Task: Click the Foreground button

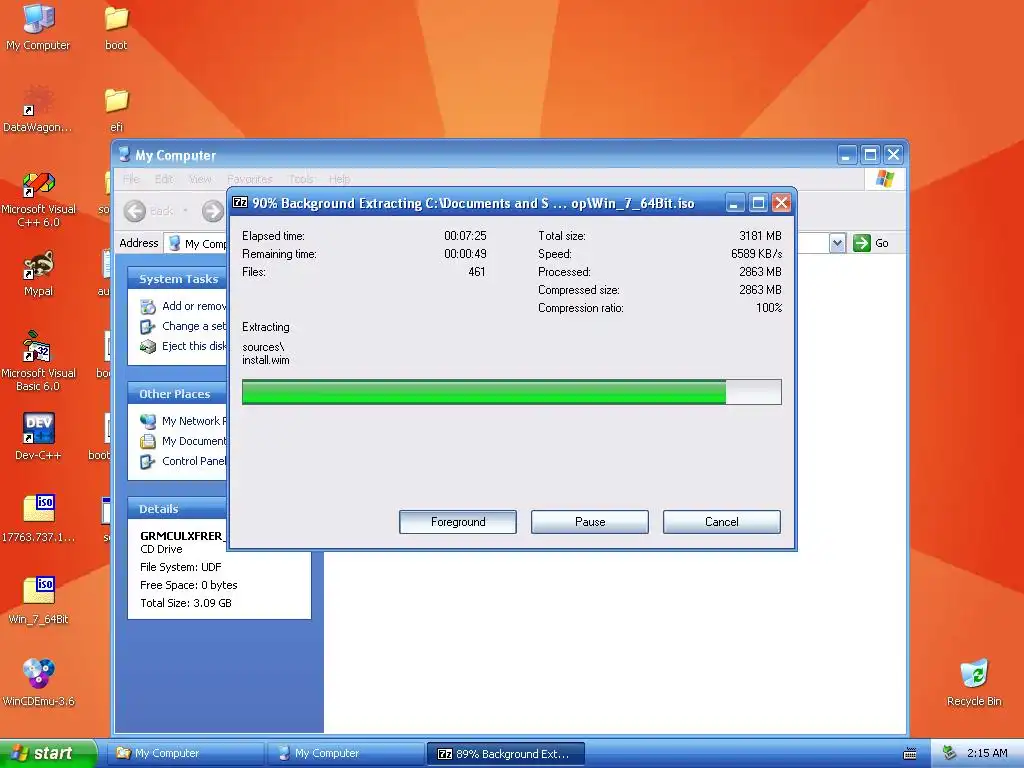Action: click(x=458, y=522)
